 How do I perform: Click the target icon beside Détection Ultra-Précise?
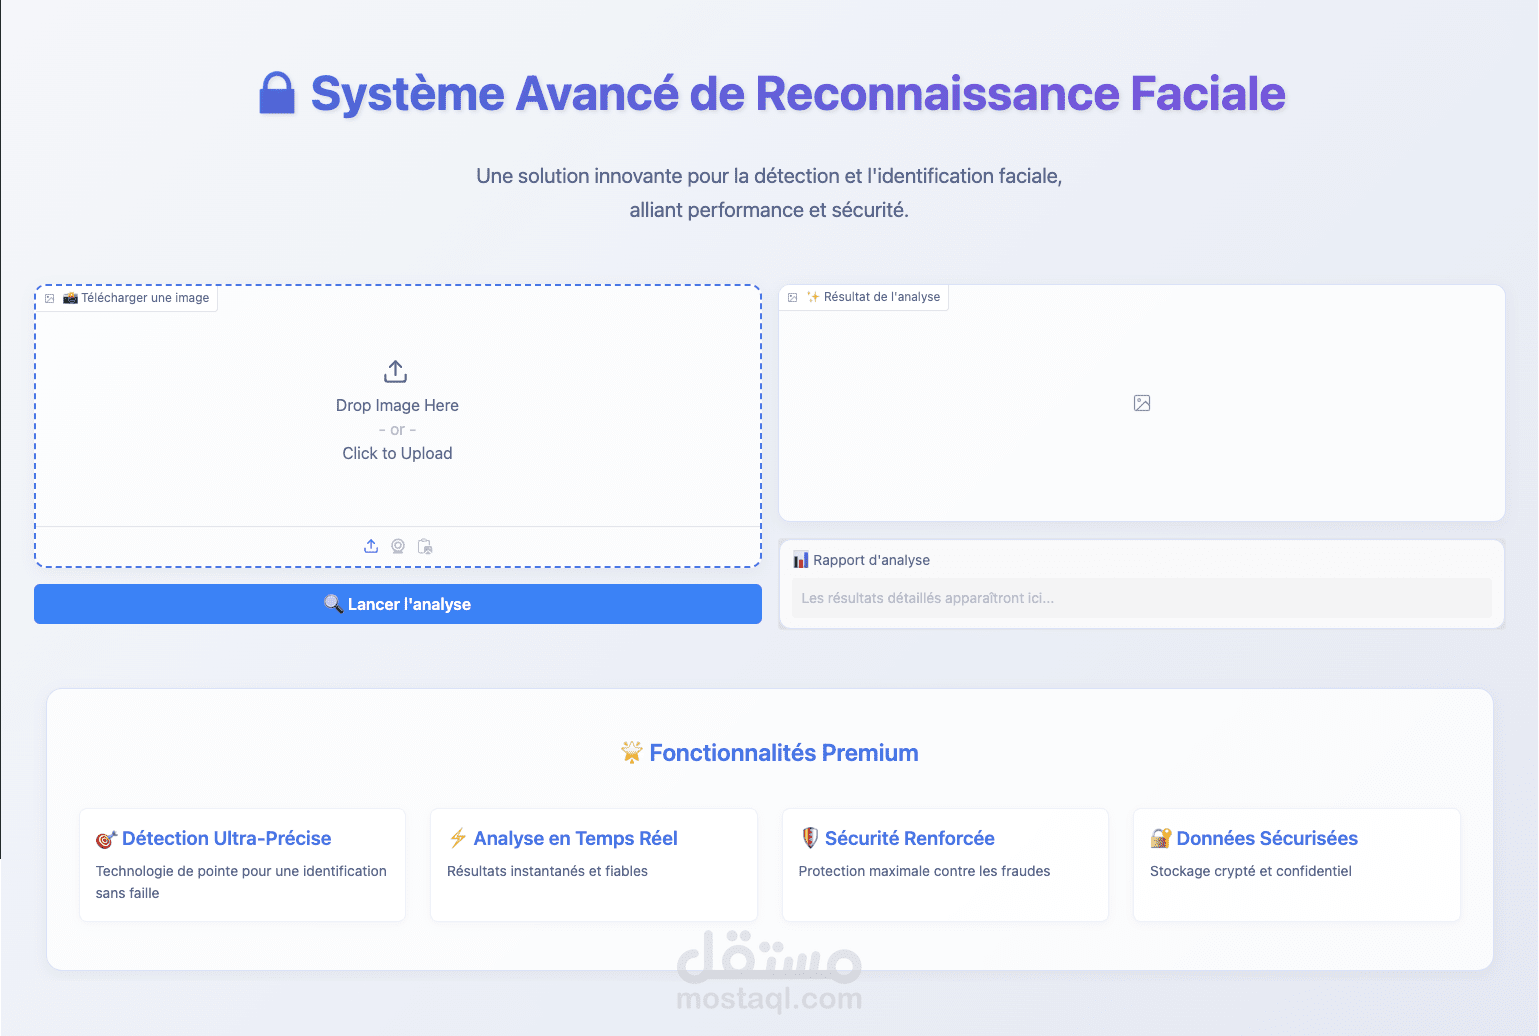pos(107,838)
